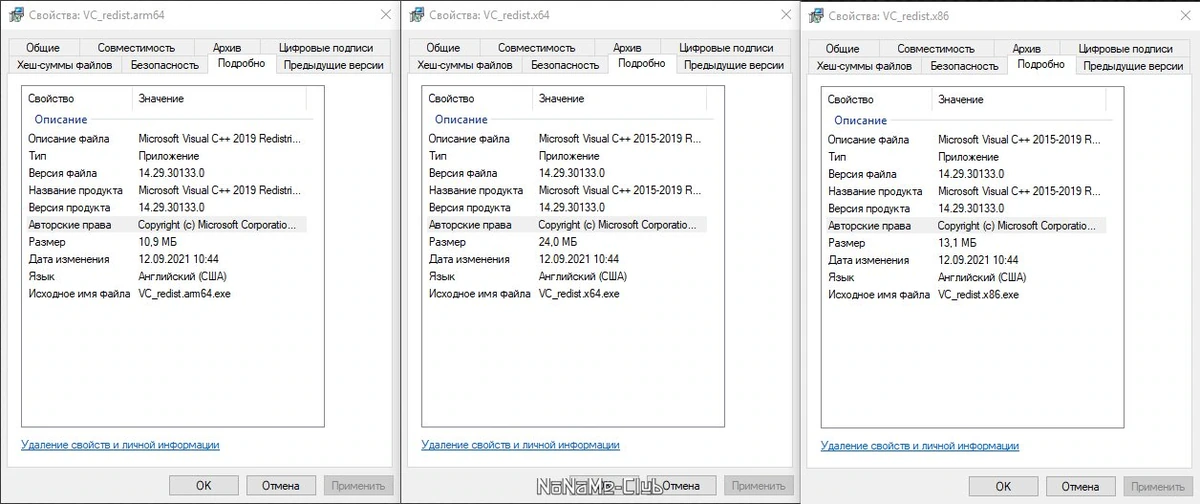Open Общие tab in VC_redist.arm64 window
Image resolution: width=1200 pixels, height=504 pixels.
pyautogui.click(x=43, y=48)
